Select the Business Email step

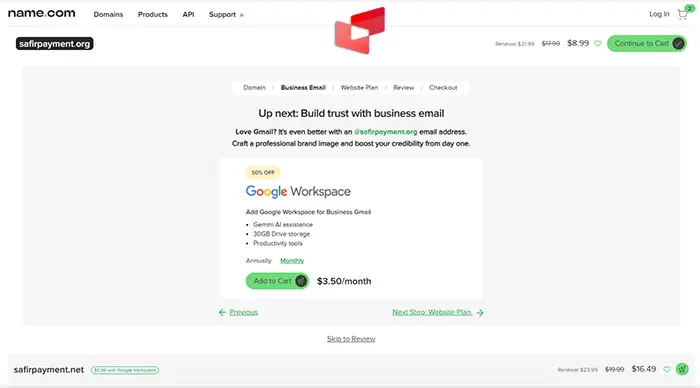tap(303, 88)
